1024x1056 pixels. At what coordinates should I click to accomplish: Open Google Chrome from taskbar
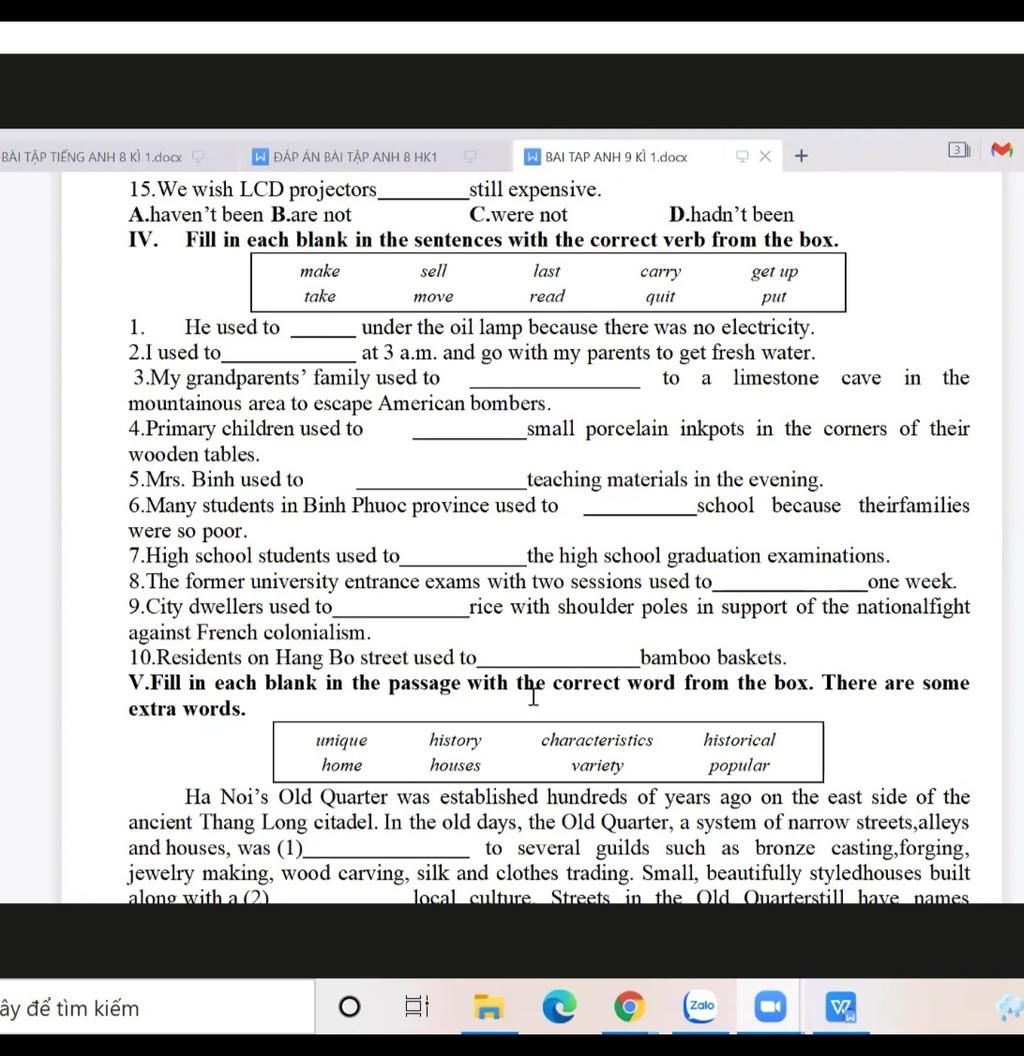[x=629, y=1007]
